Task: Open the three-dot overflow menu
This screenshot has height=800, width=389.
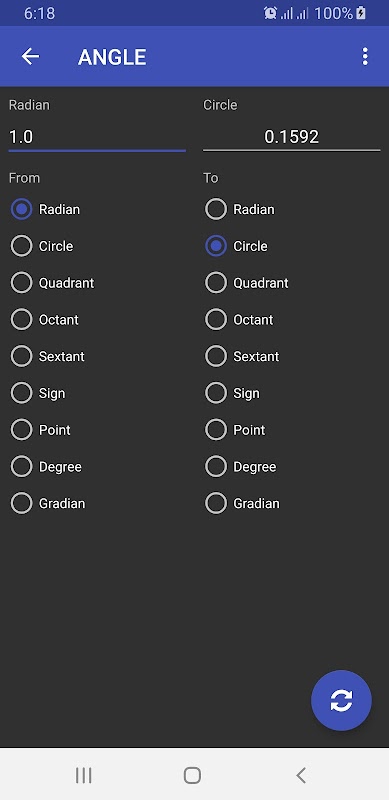Action: [x=364, y=57]
